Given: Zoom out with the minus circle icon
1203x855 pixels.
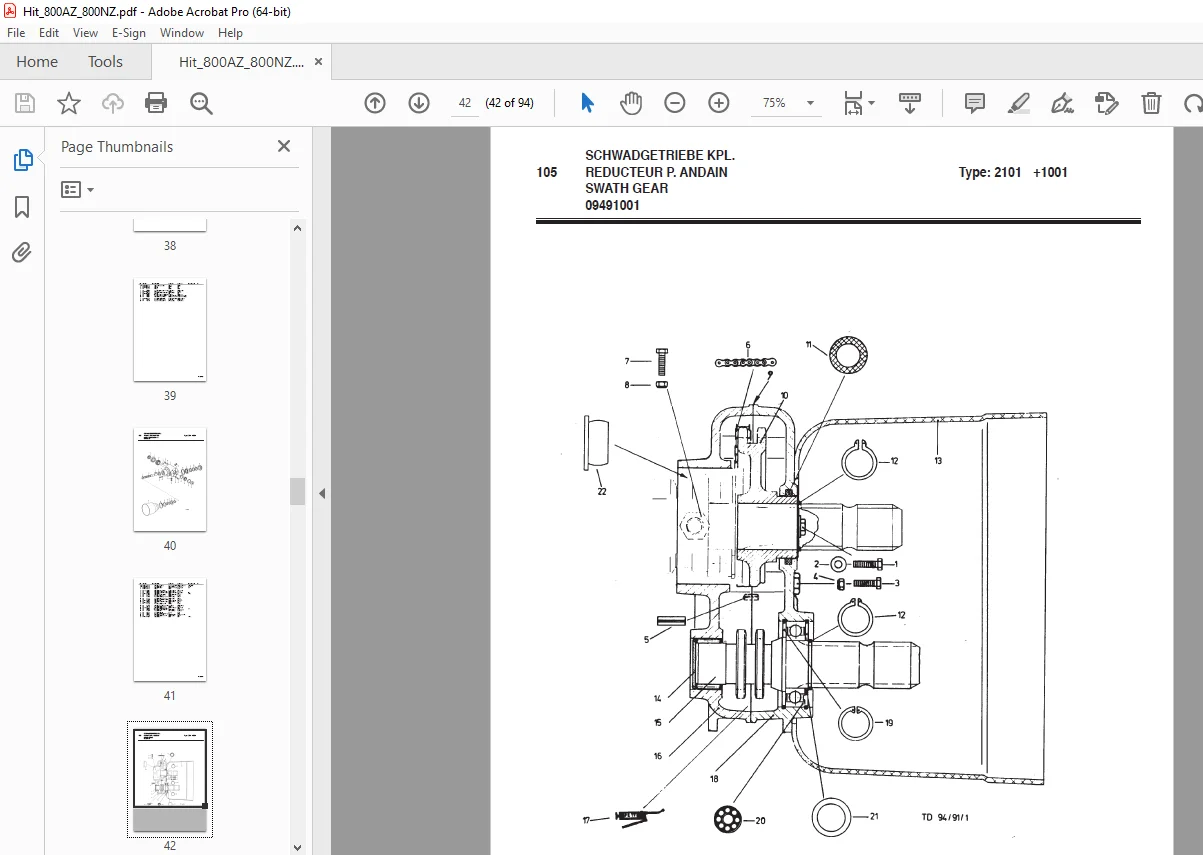Looking at the screenshot, I should point(675,103).
